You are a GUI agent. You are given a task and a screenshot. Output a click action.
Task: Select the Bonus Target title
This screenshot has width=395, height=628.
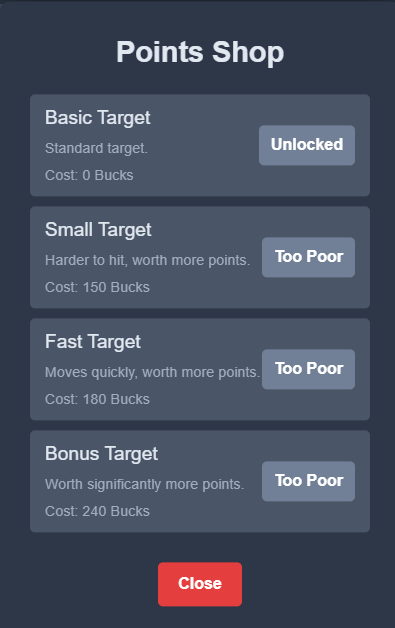(101, 454)
